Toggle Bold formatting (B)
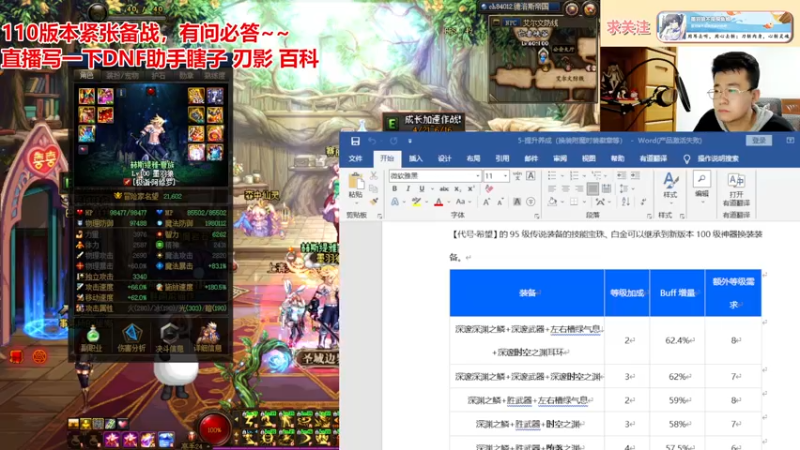The height and width of the screenshot is (450, 800). [x=394, y=189]
